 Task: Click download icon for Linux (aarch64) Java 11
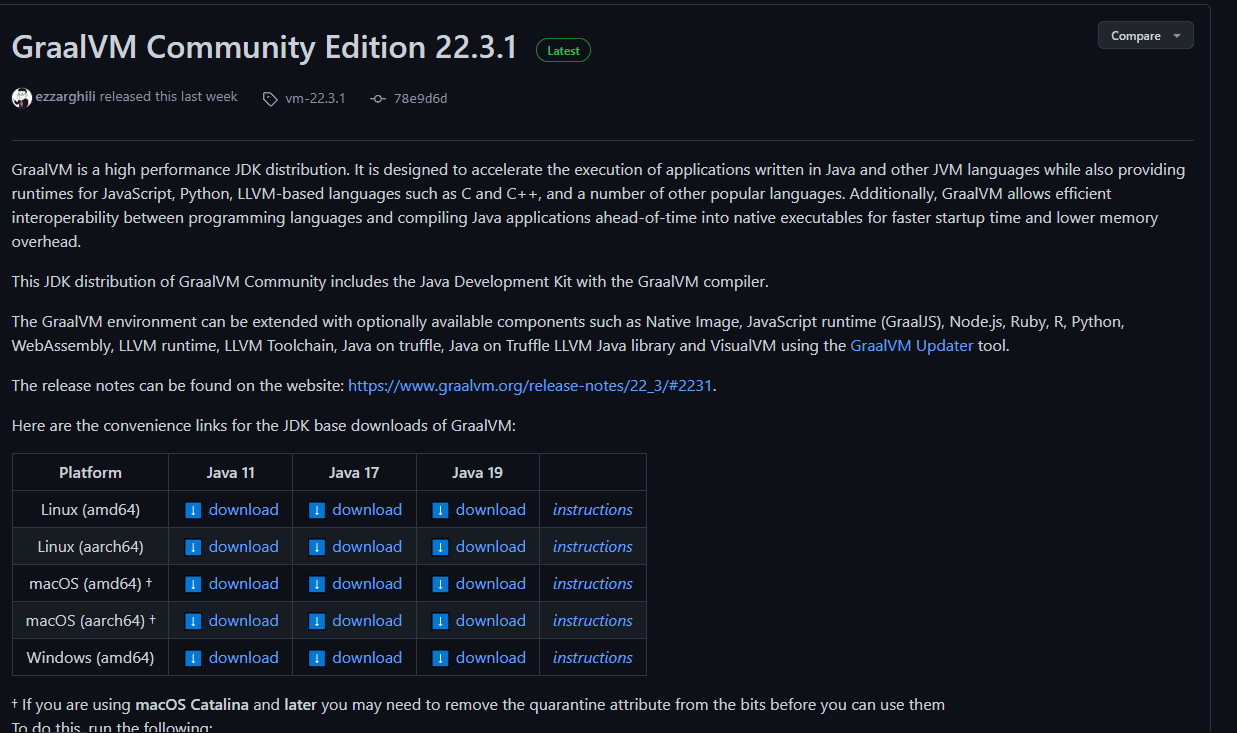coord(194,547)
